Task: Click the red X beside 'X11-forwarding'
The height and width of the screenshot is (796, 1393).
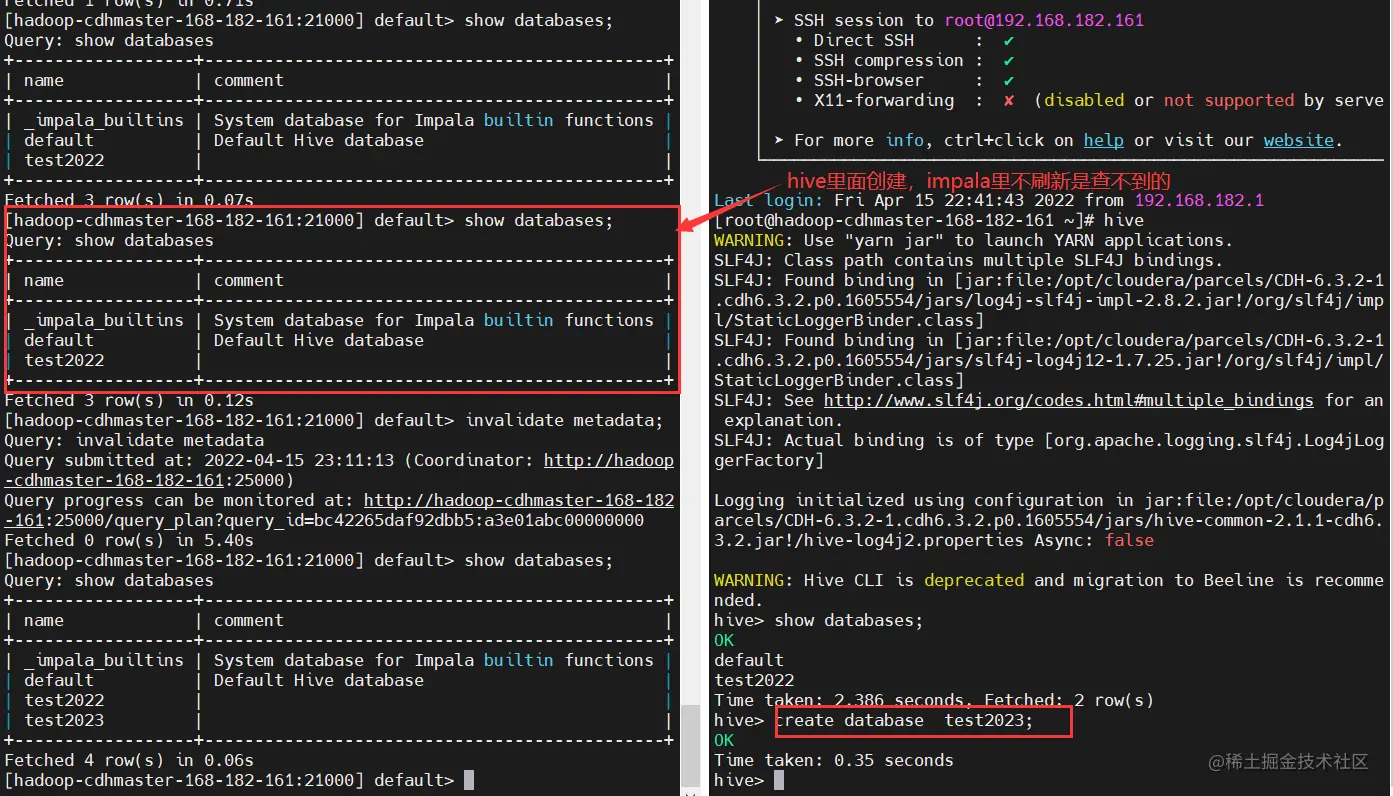Action: (1009, 100)
